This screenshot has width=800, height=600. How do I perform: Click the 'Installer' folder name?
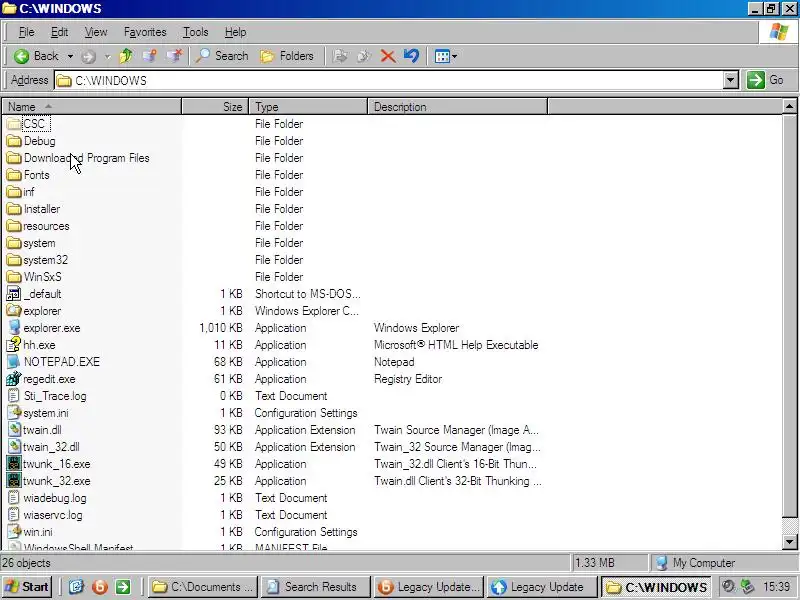[x=42, y=209]
